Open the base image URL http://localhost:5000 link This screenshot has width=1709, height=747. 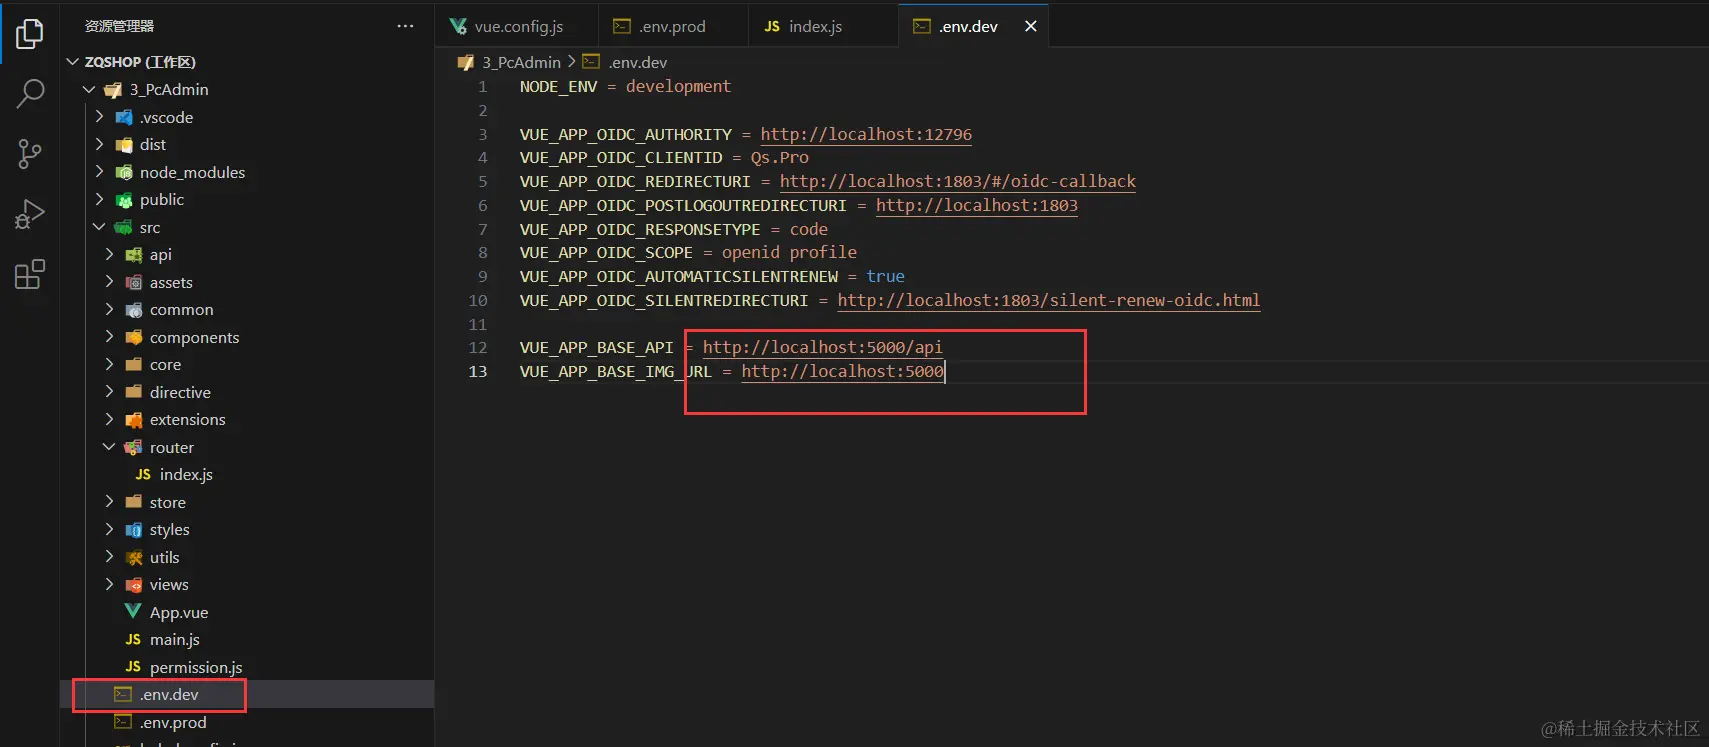pyautogui.click(x=842, y=371)
